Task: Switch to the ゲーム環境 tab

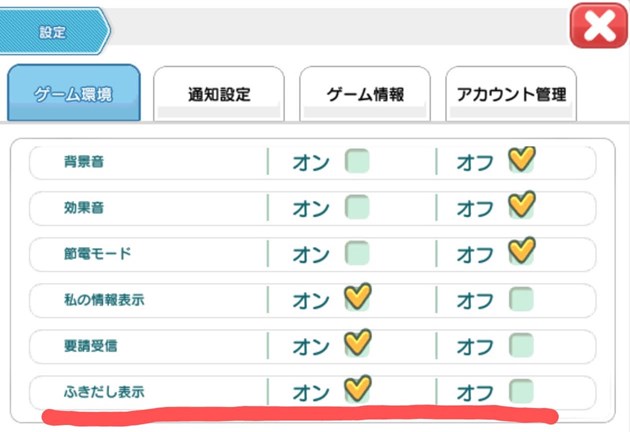Action: [73, 95]
